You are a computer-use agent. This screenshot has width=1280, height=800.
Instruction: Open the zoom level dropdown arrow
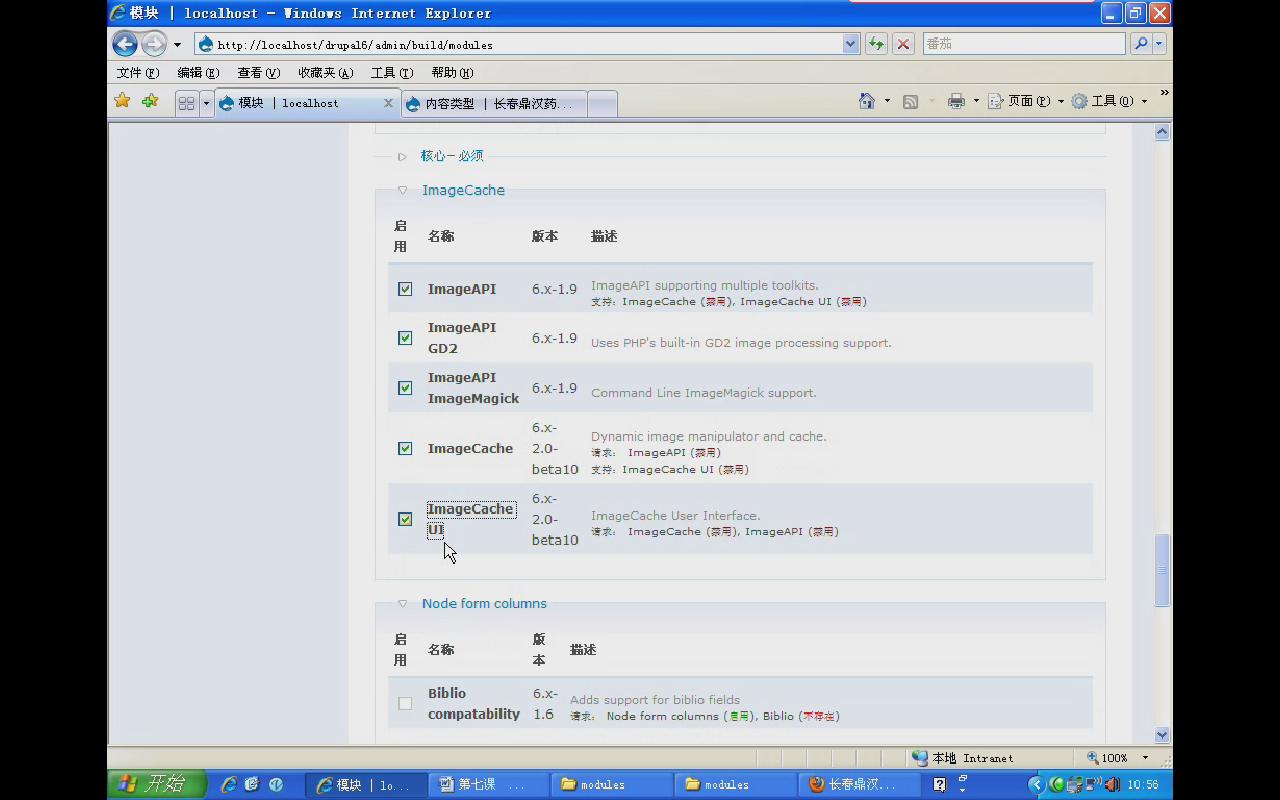click(1145, 758)
